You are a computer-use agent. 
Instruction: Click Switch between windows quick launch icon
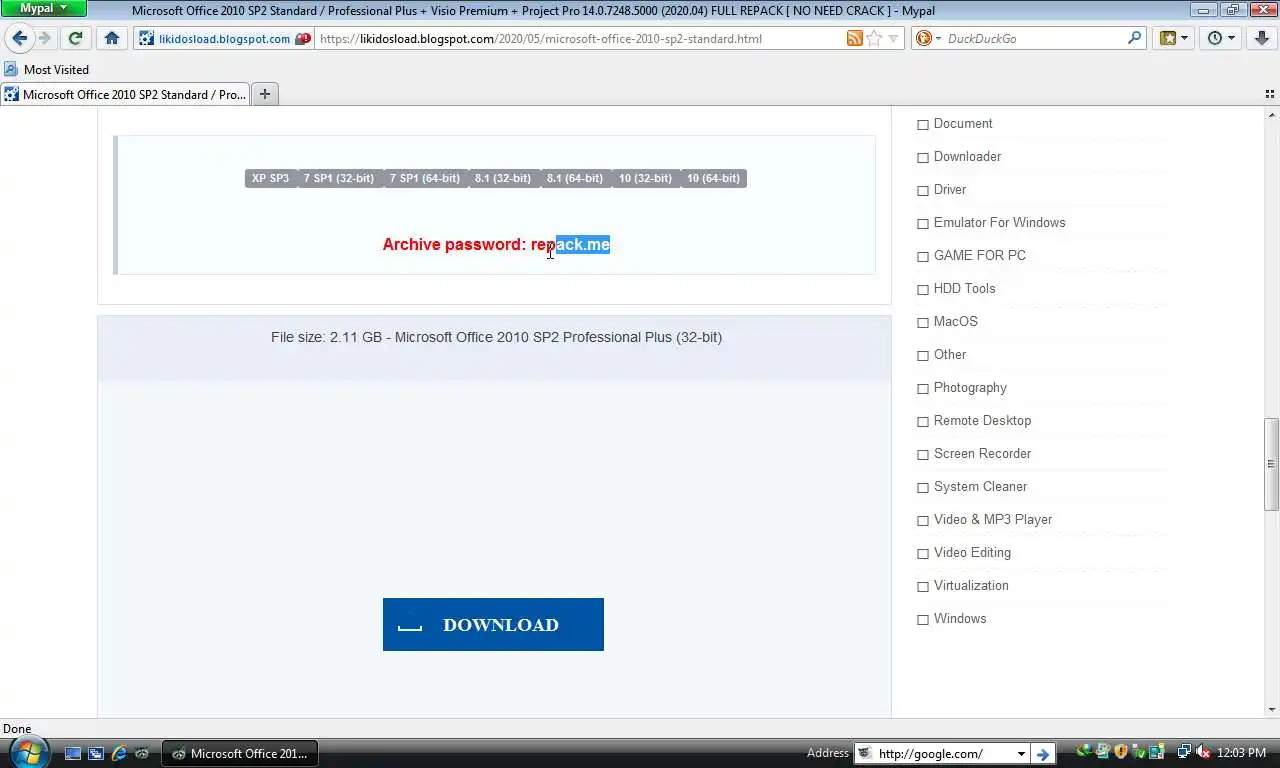click(96, 753)
